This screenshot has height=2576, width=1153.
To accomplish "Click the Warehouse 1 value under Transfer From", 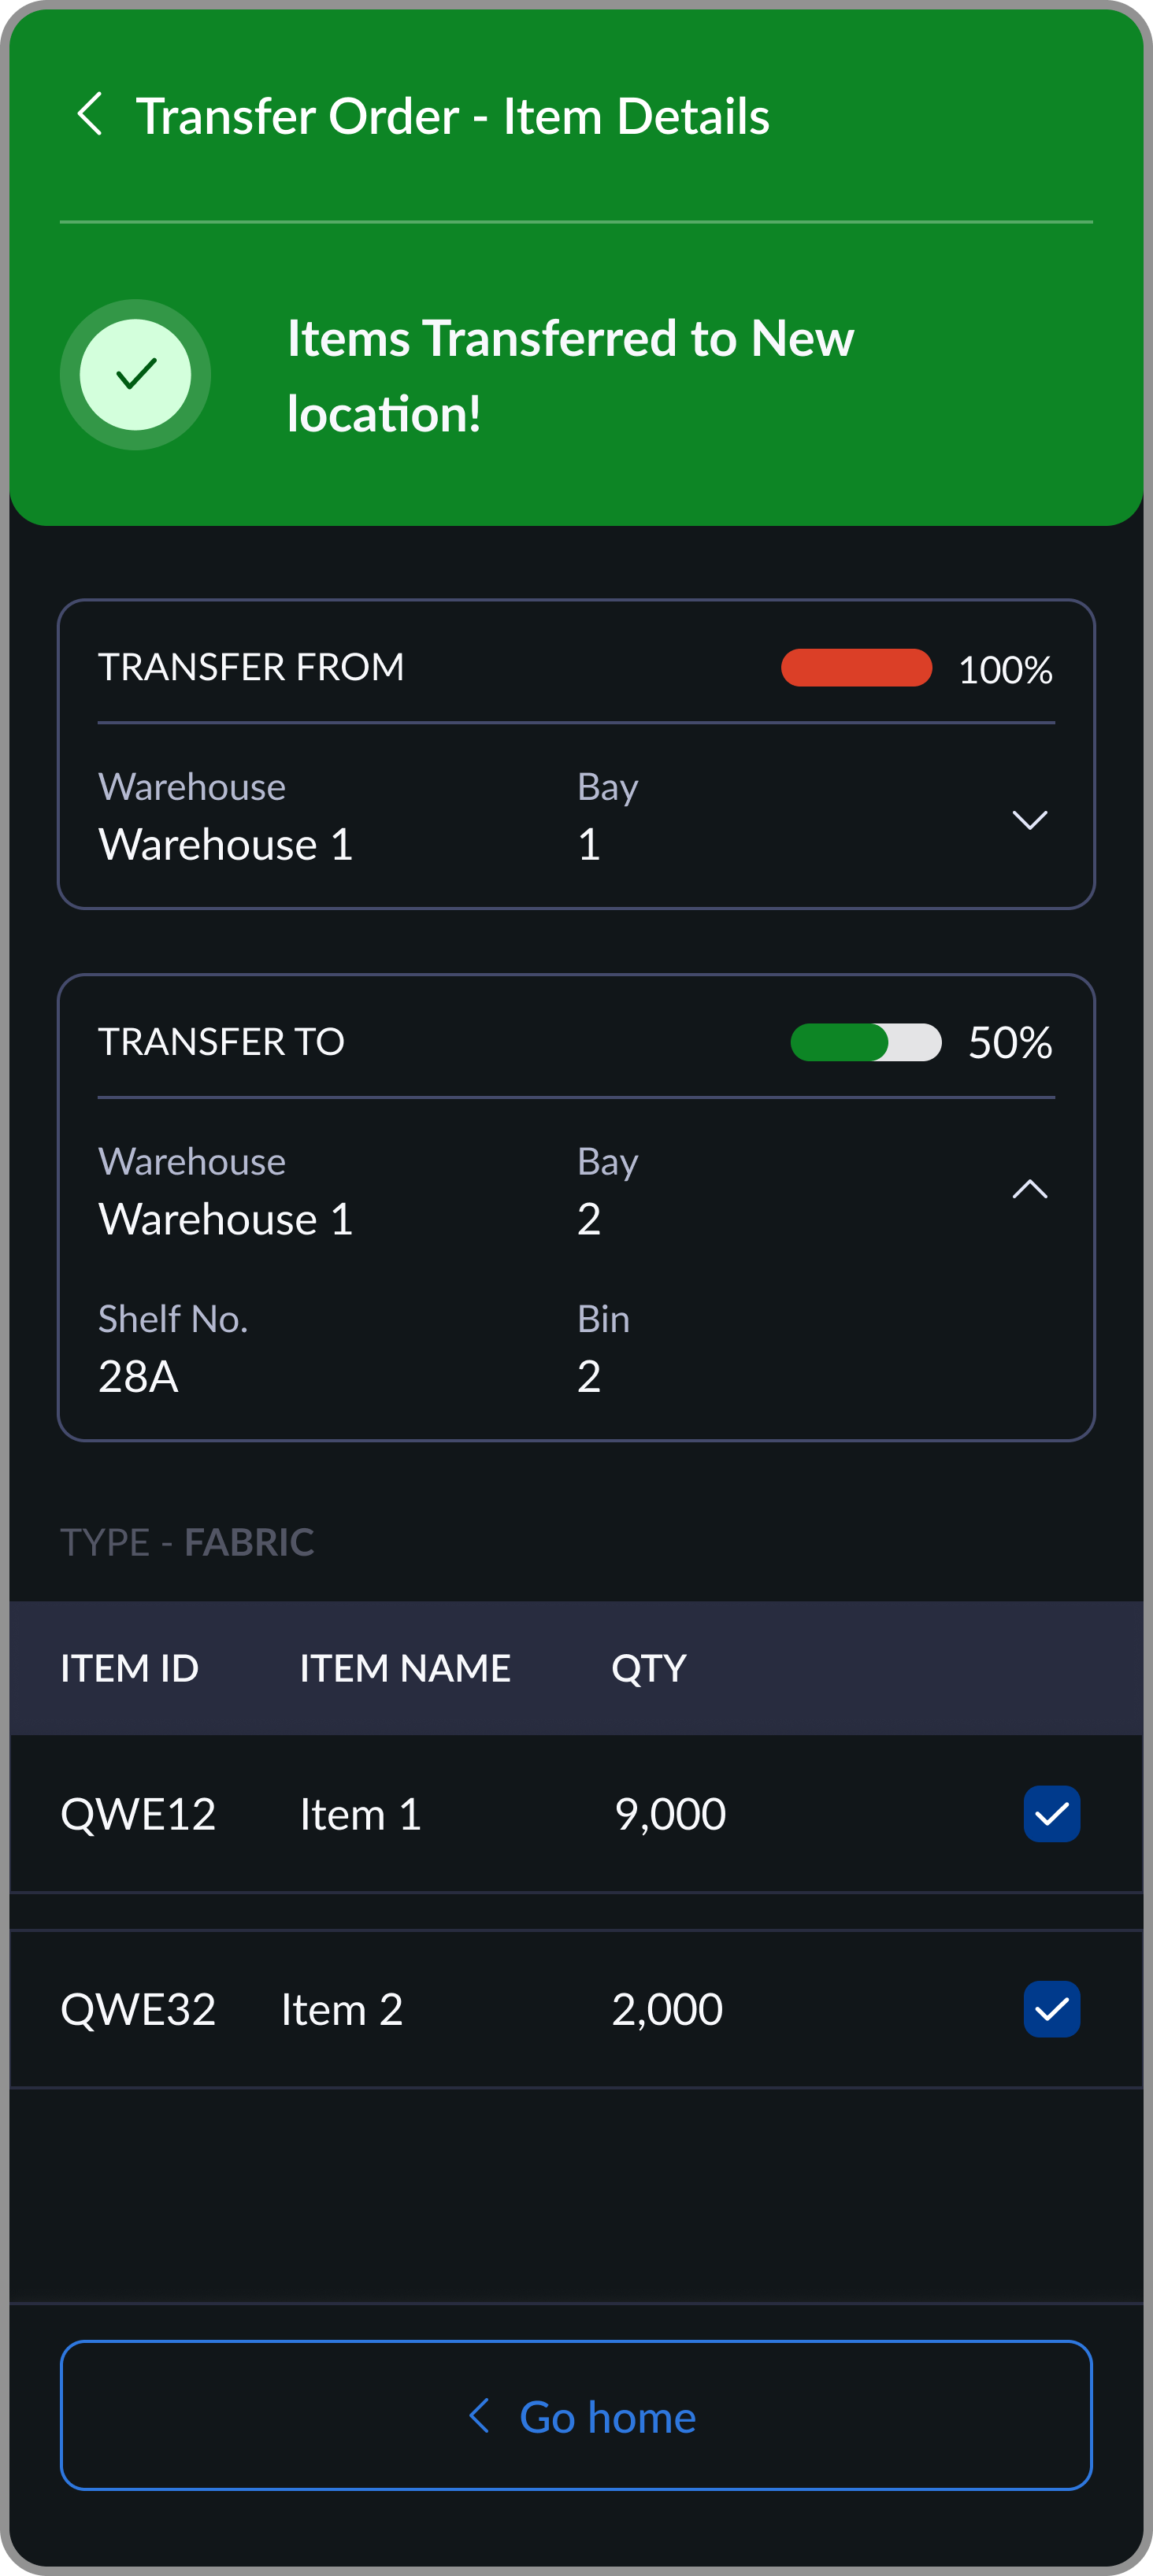I will click(x=226, y=843).
